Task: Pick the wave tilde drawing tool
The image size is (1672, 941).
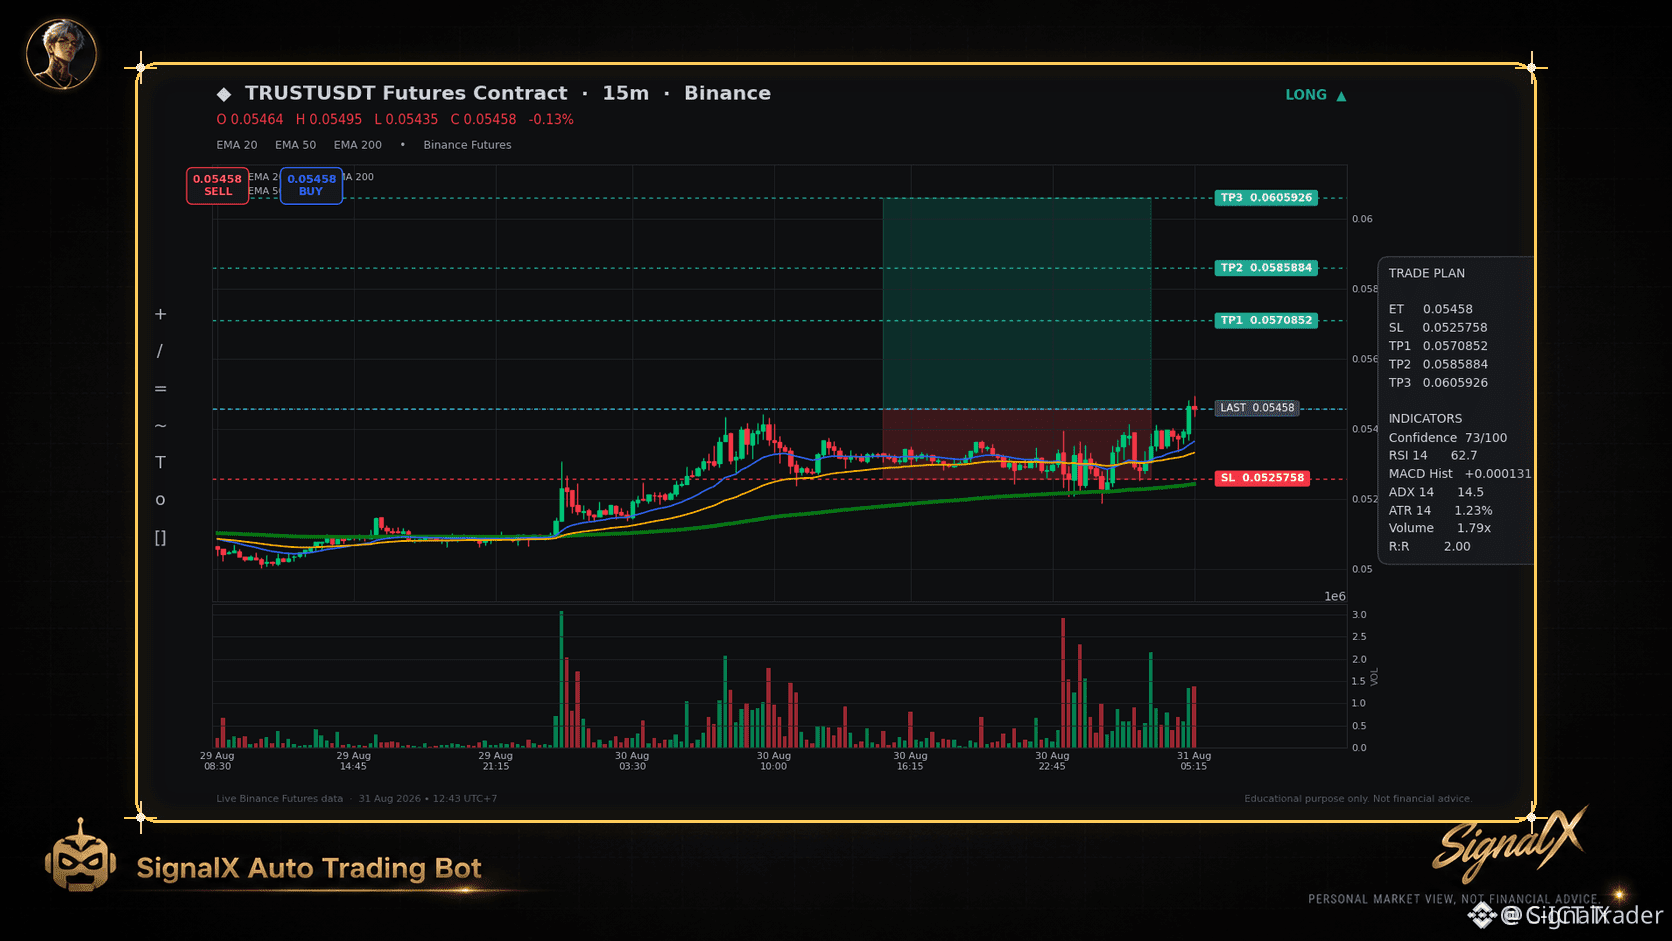Action: pyautogui.click(x=160, y=426)
